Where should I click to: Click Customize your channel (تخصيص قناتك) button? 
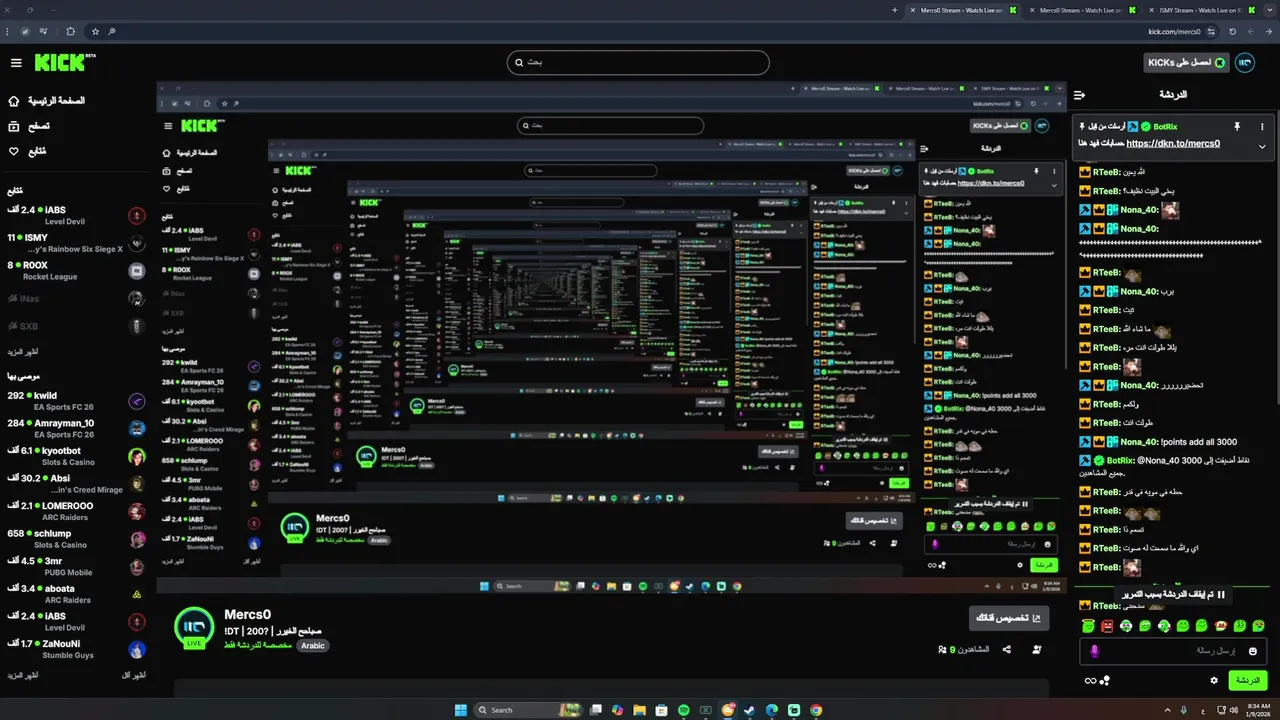pos(1009,618)
